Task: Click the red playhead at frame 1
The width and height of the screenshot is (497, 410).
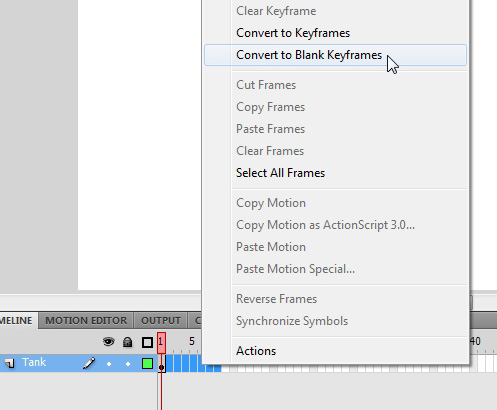Action: tap(161, 343)
